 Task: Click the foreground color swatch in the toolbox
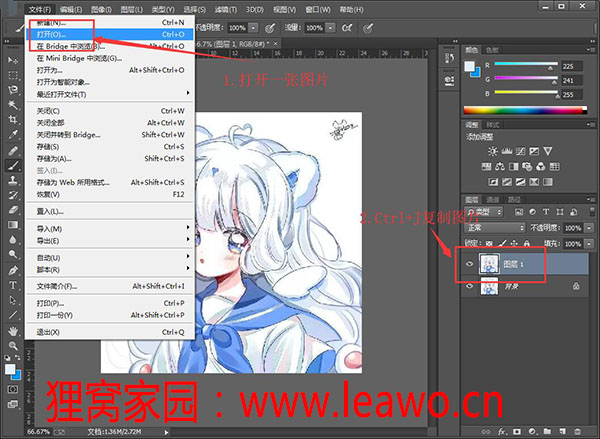click(x=10, y=369)
